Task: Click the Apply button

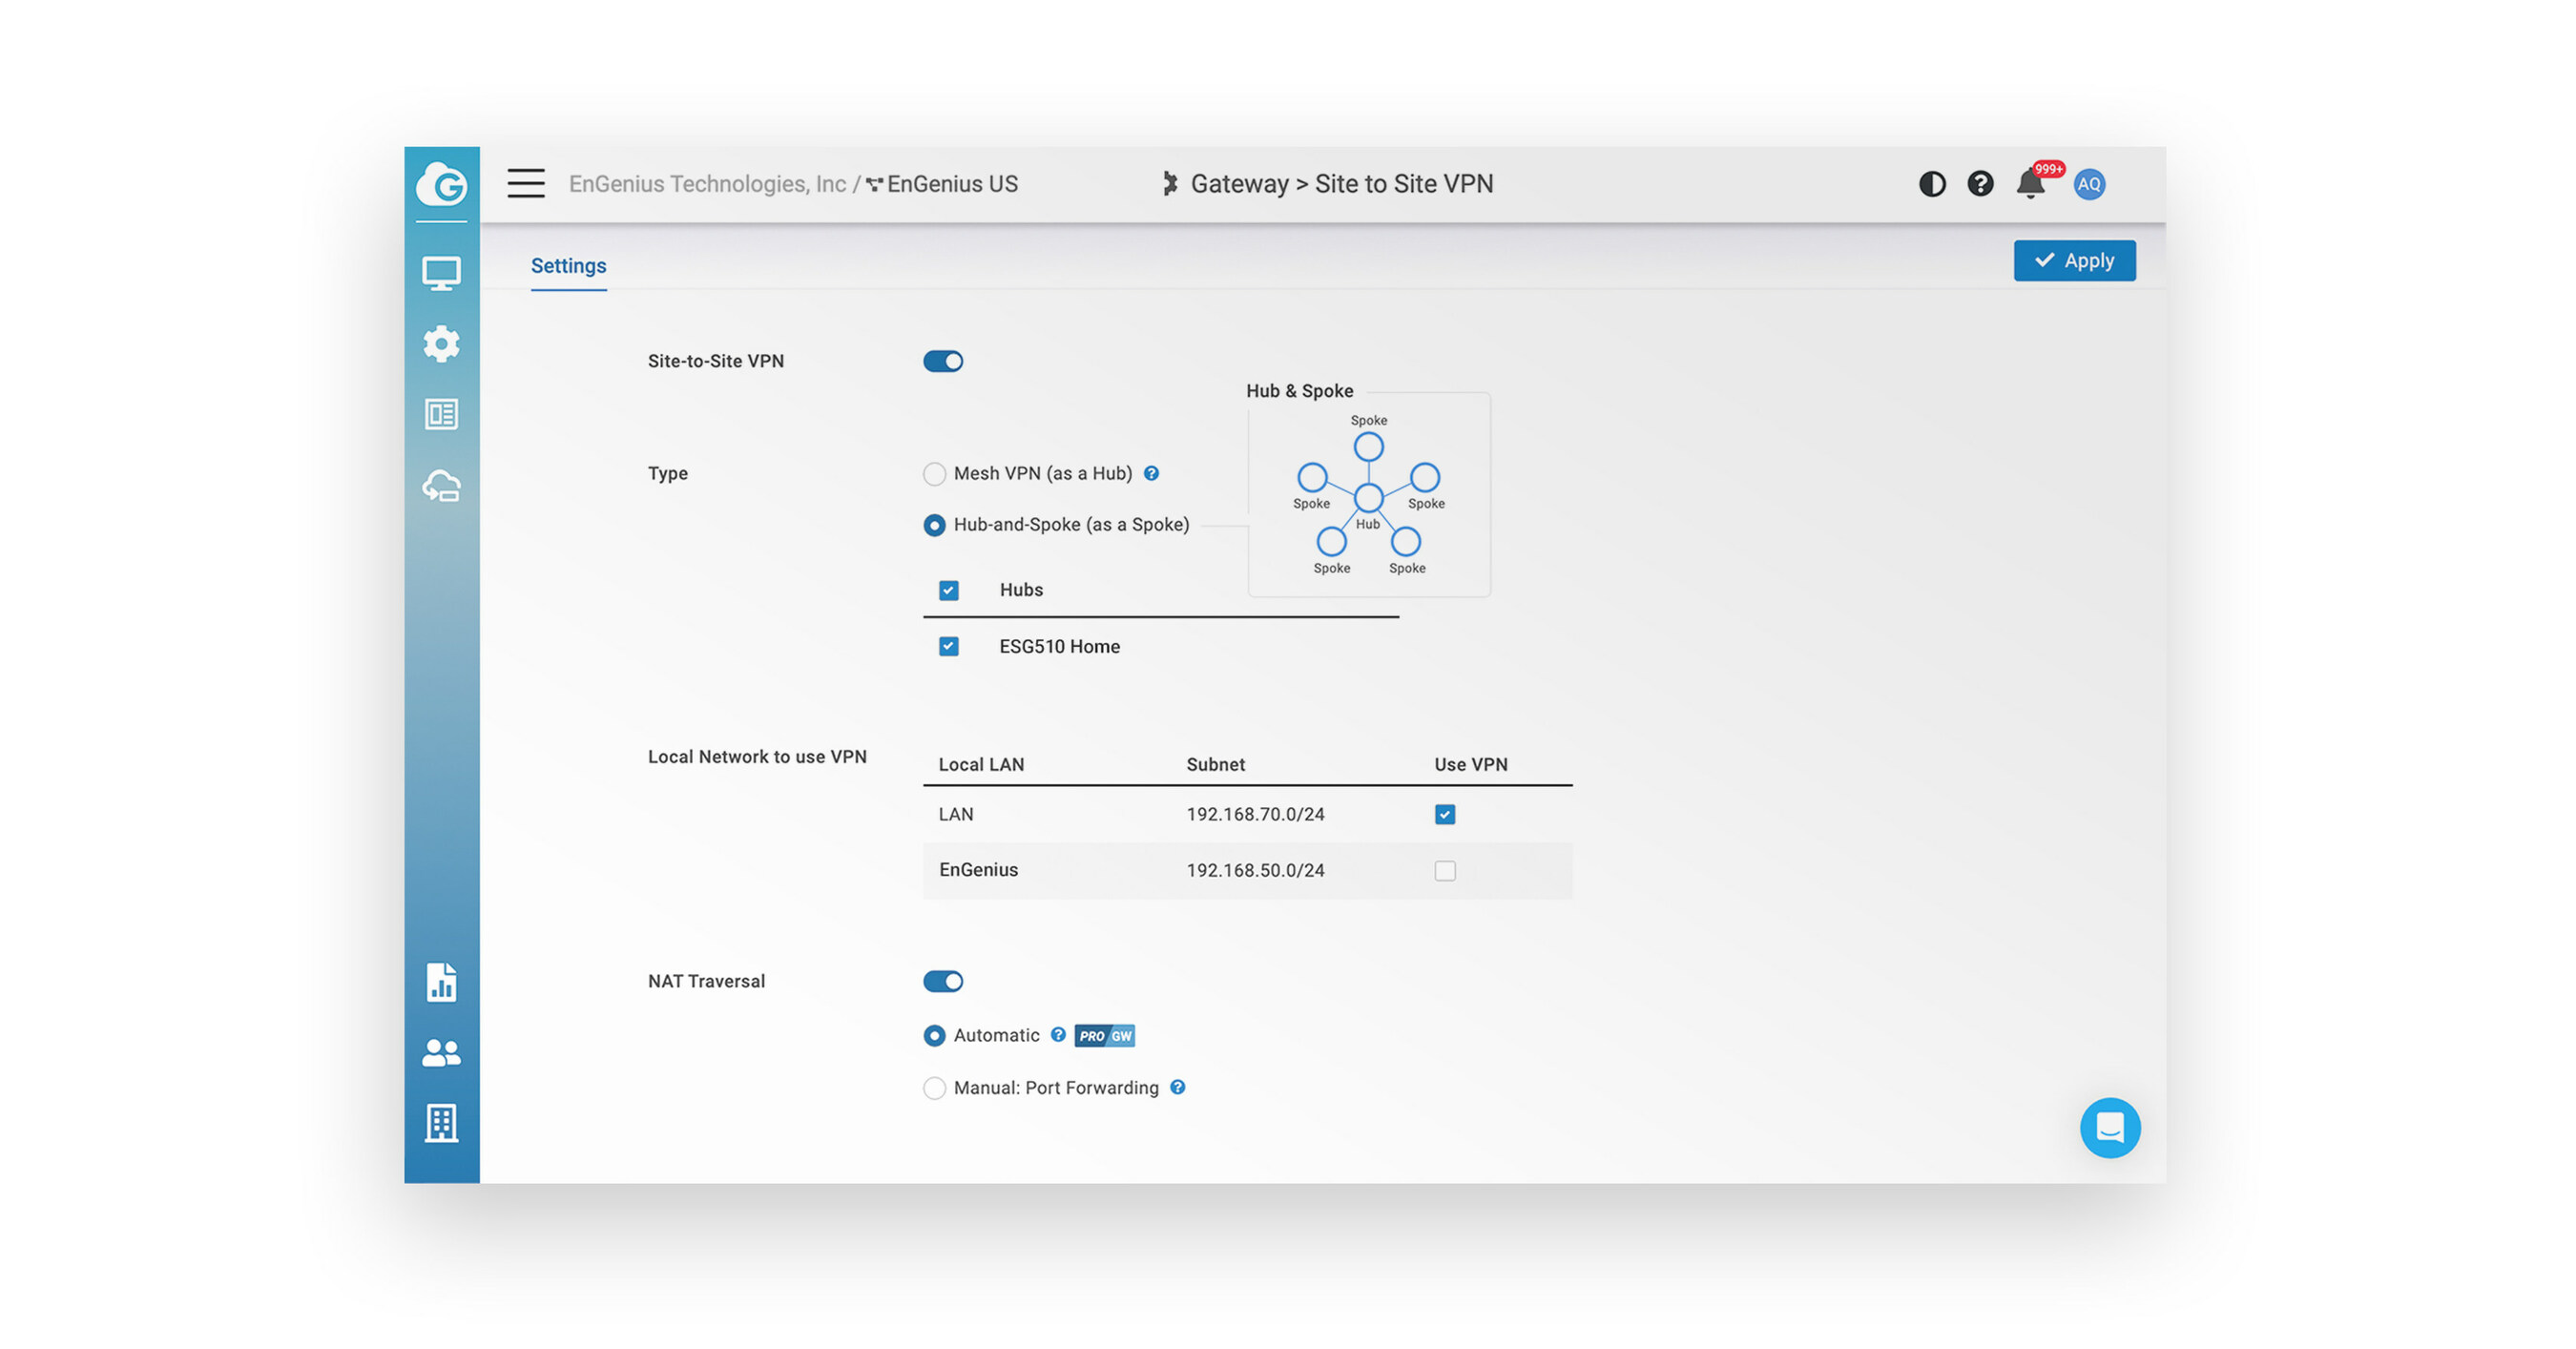Action: pyautogui.click(x=2074, y=260)
